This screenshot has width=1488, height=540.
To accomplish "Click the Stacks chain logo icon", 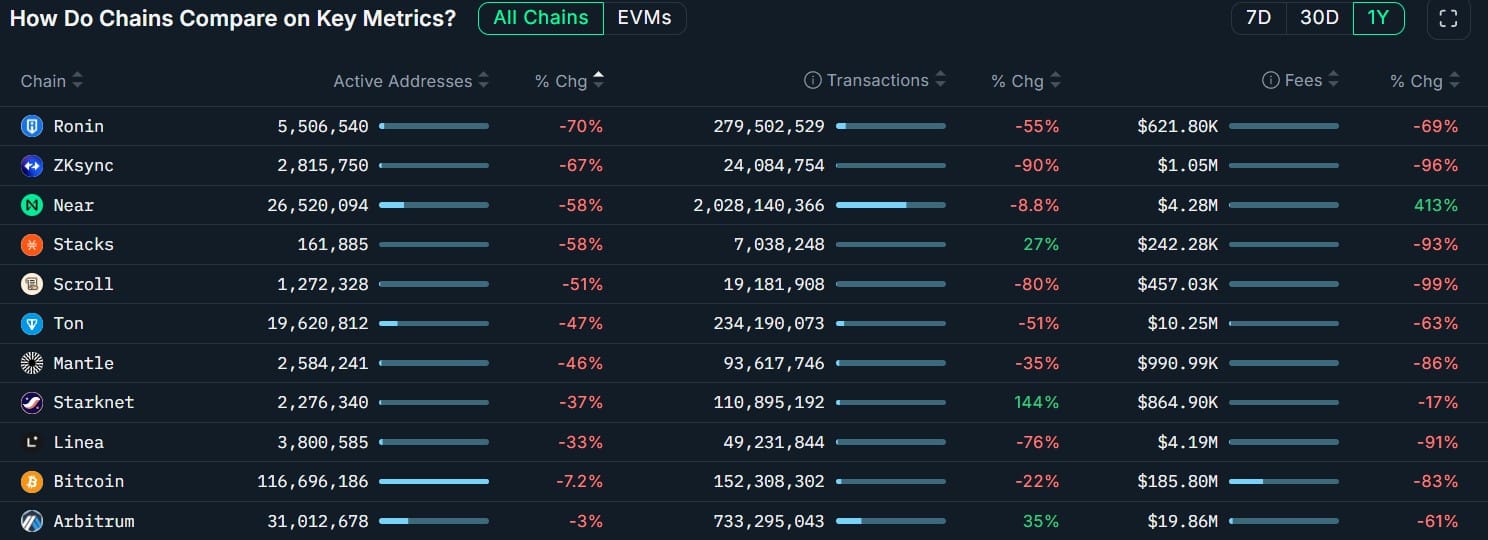I will [x=32, y=244].
